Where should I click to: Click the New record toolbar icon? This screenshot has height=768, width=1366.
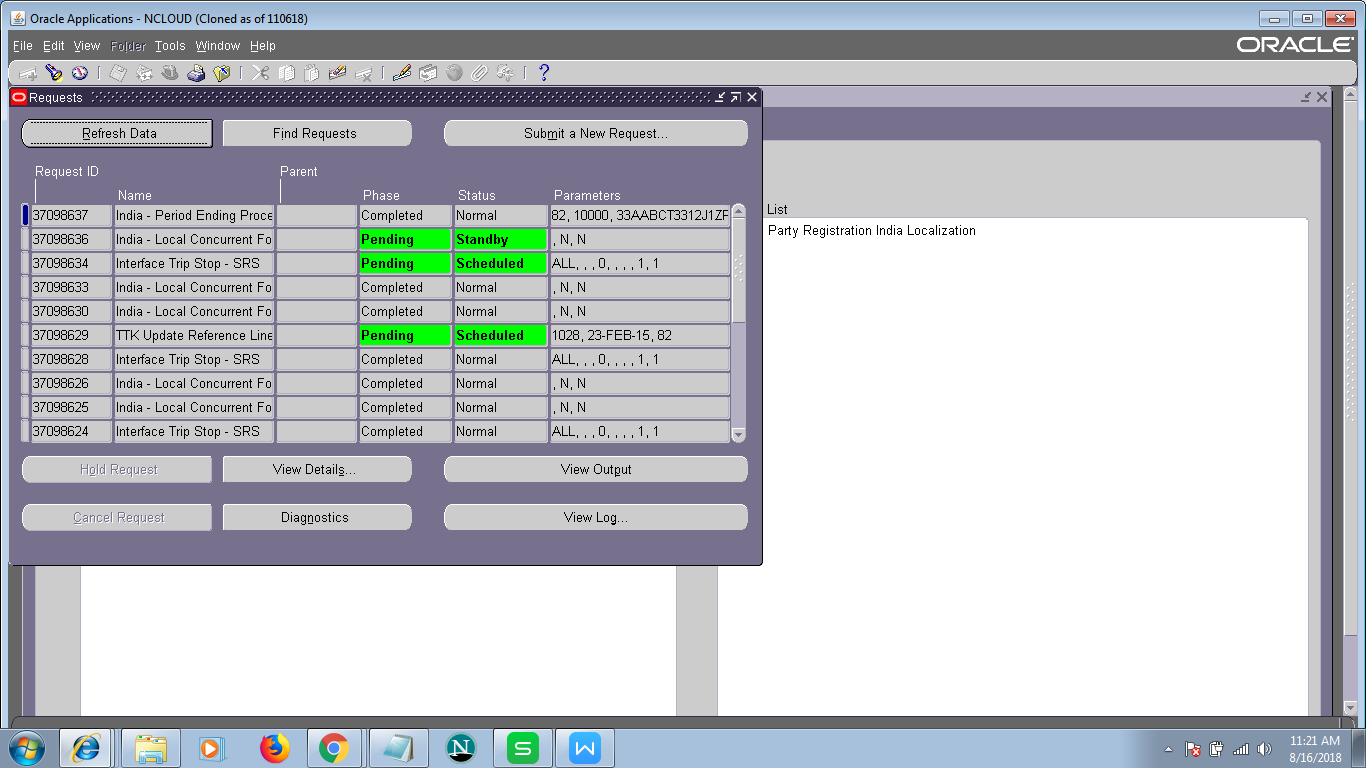tap(28, 73)
